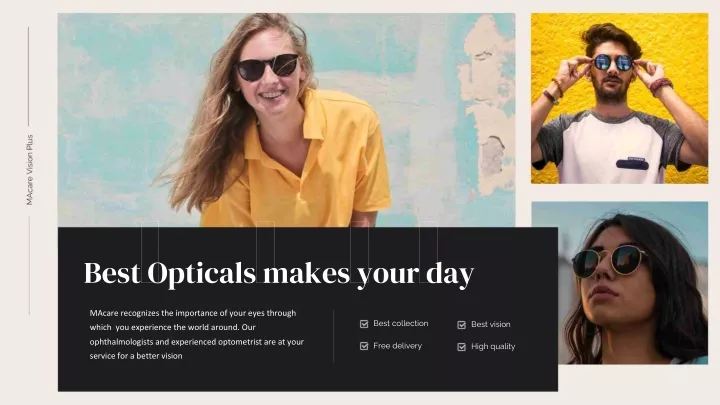Click the 'High quality' label text

coord(493,347)
